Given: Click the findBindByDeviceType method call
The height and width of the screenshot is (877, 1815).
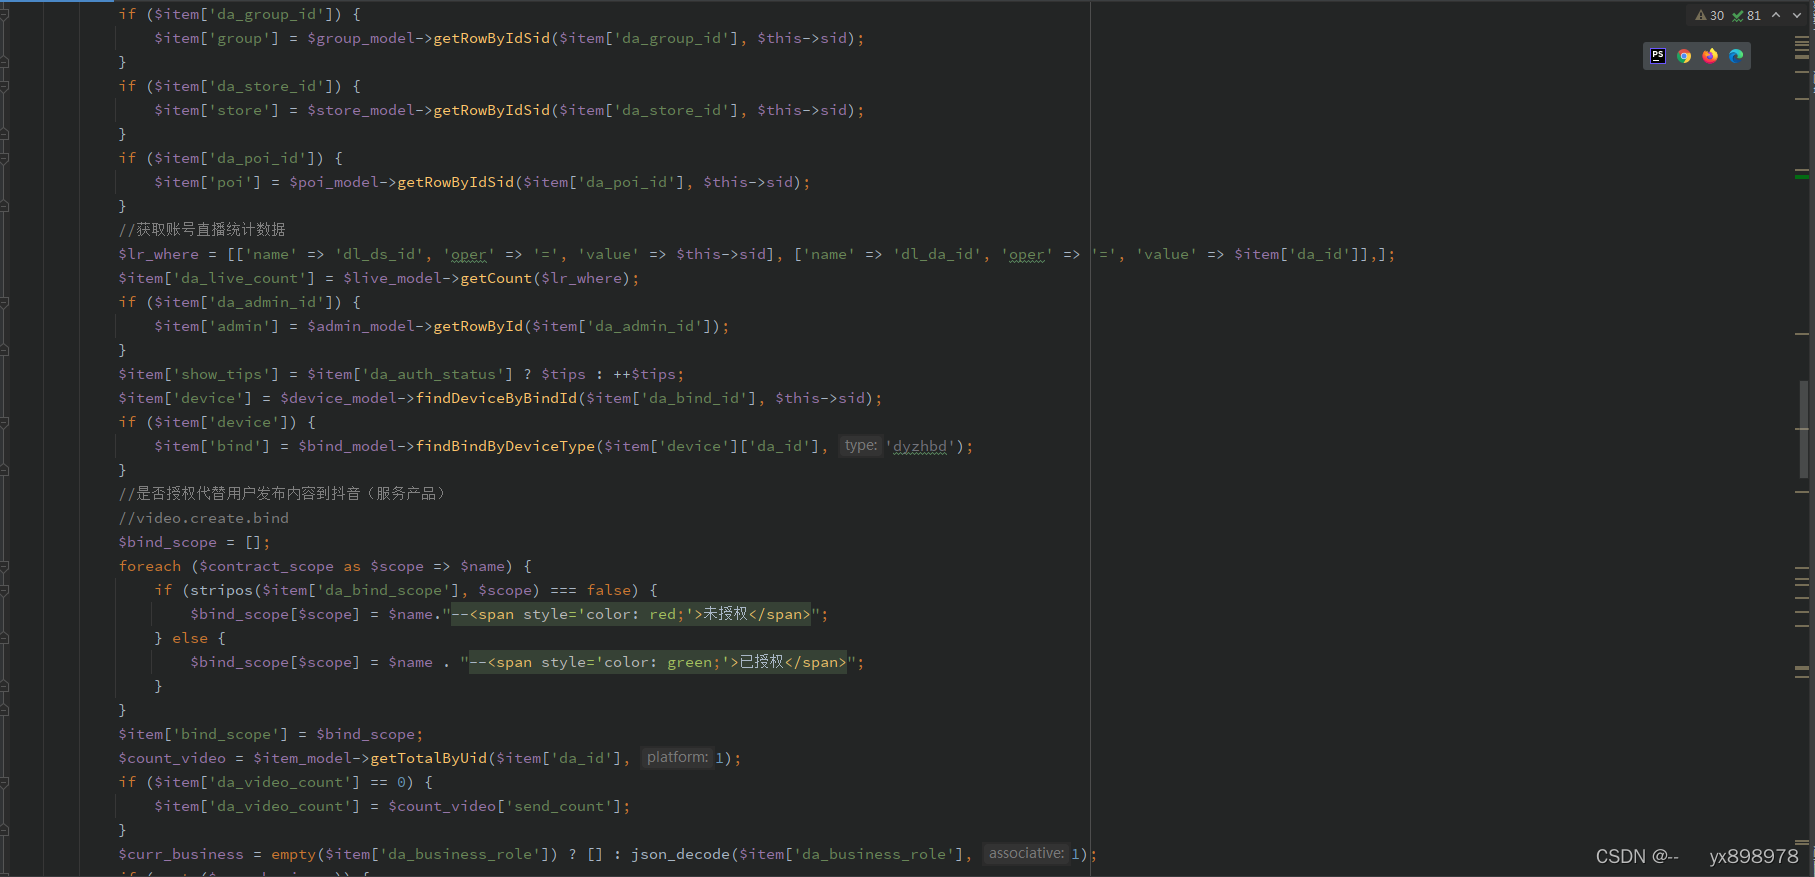Looking at the screenshot, I should 505,447.
